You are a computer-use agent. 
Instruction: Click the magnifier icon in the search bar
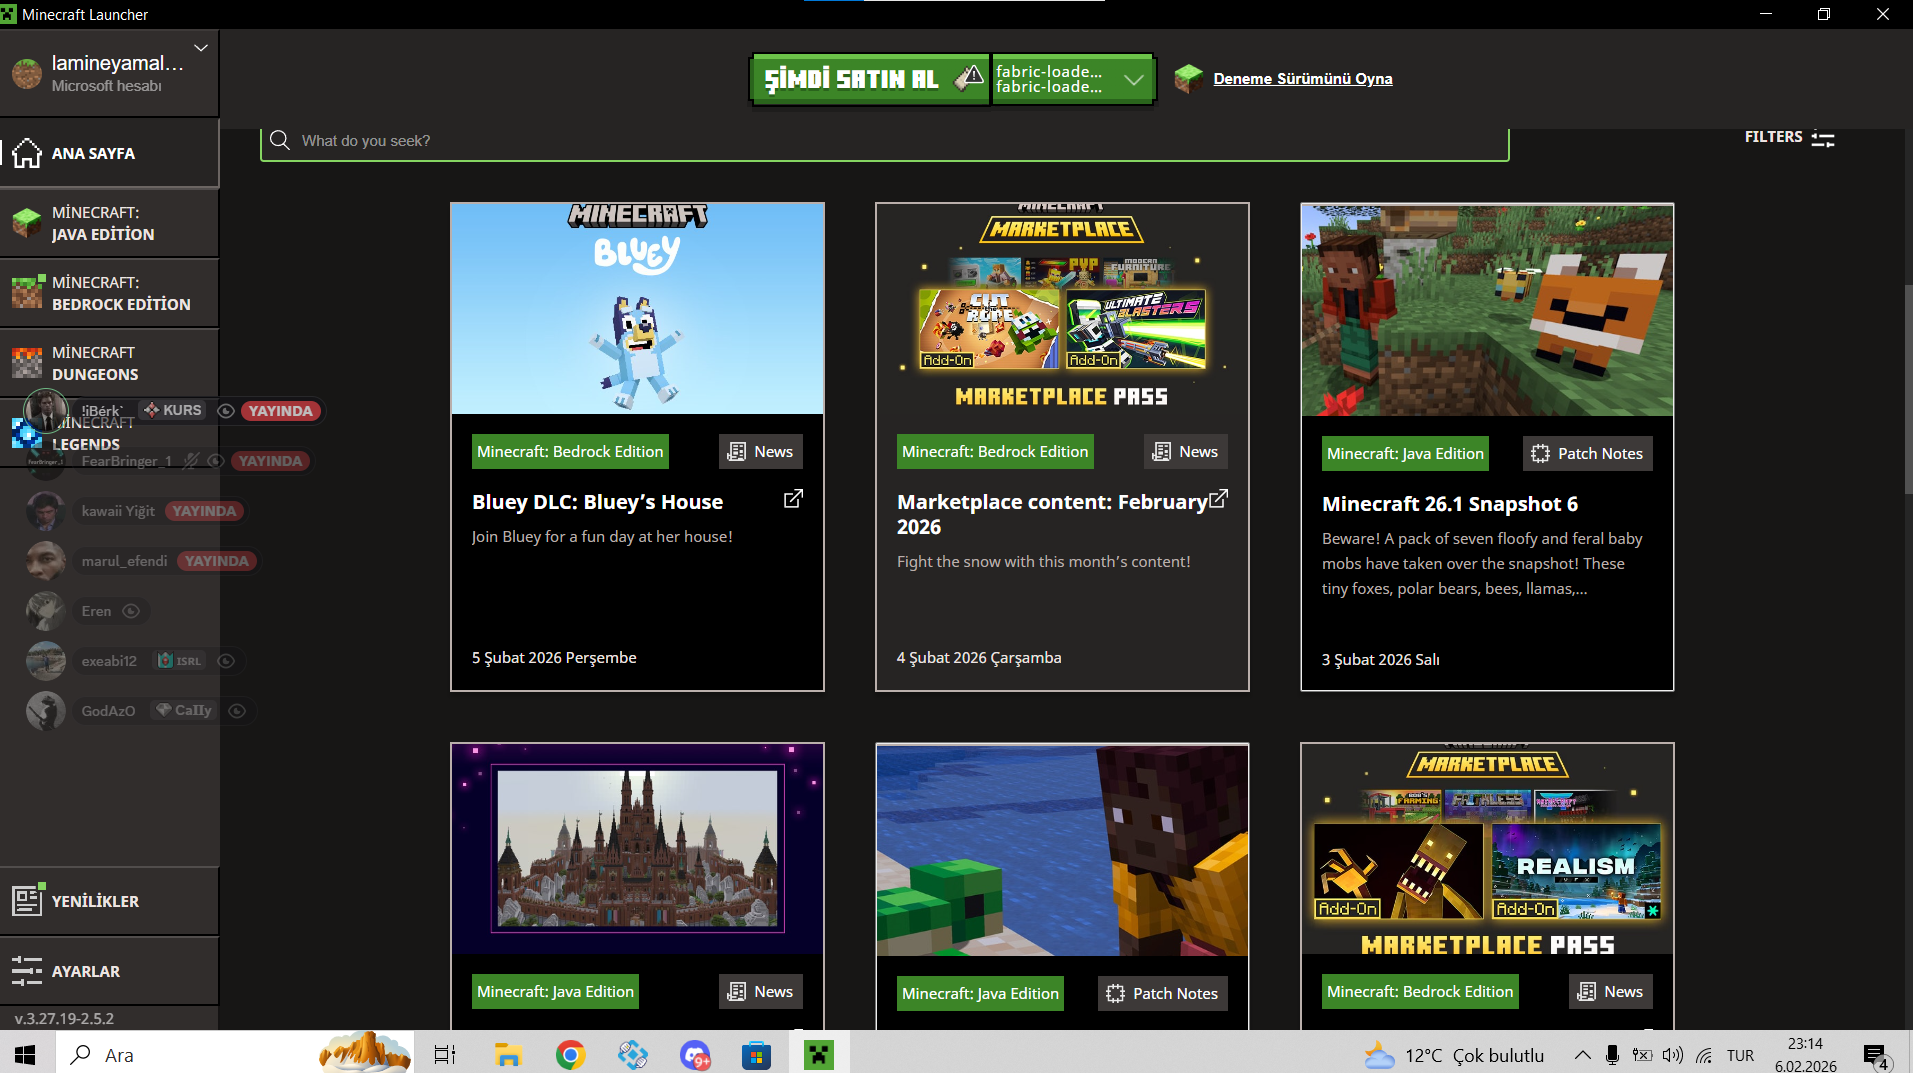[280, 140]
